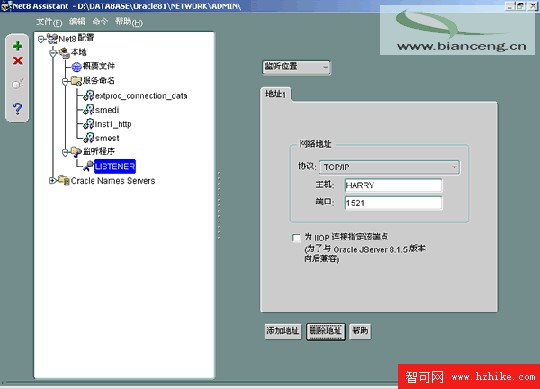
Task: Select the inst1_http tree entry
Action: coord(113,124)
